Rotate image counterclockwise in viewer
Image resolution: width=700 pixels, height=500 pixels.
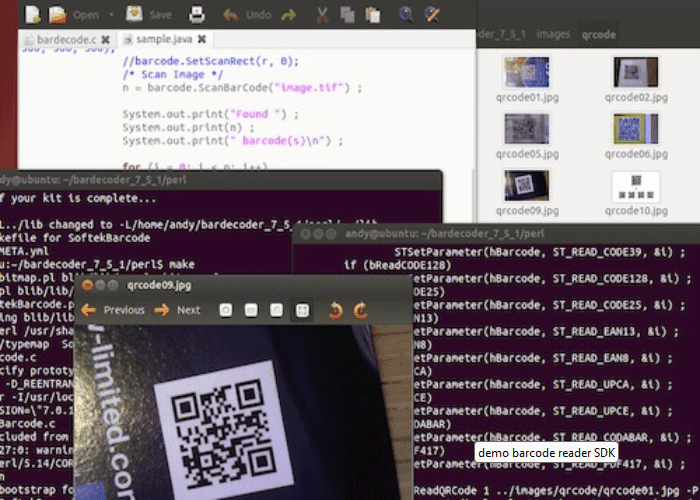[336, 311]
